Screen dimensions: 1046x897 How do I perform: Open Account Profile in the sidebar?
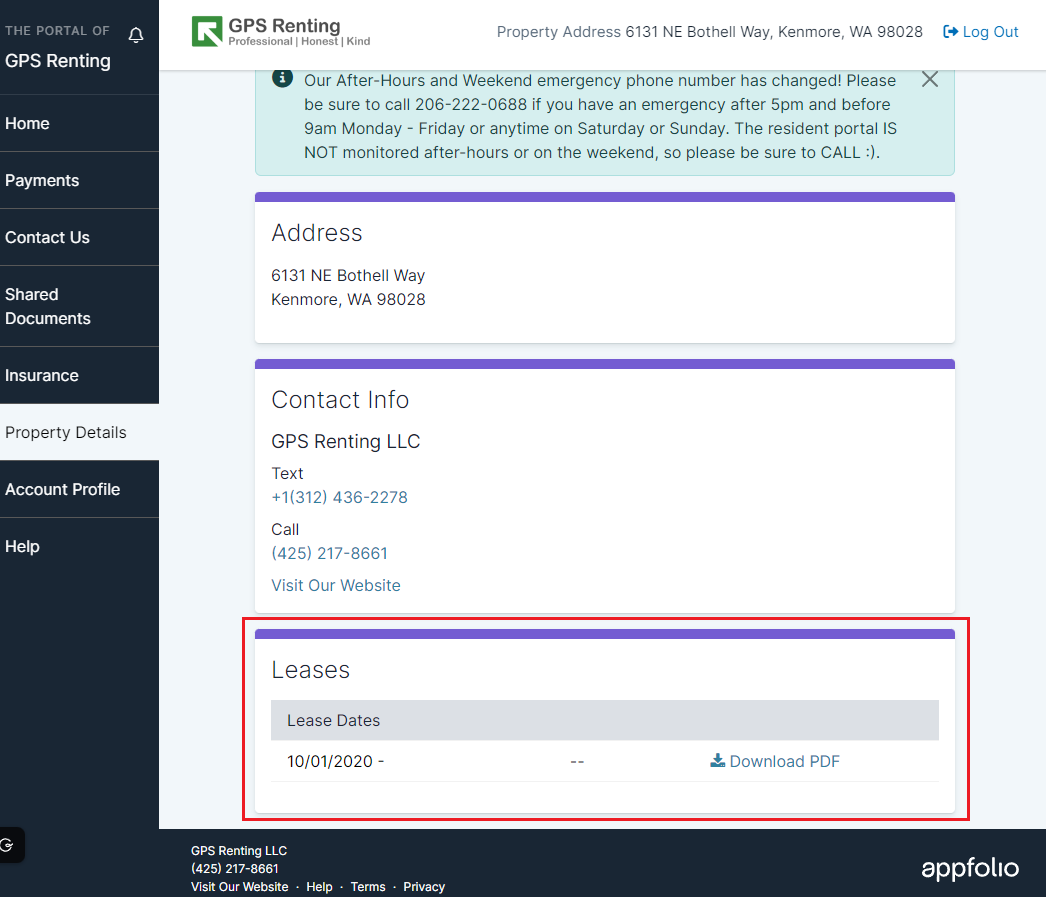point(79,490)
